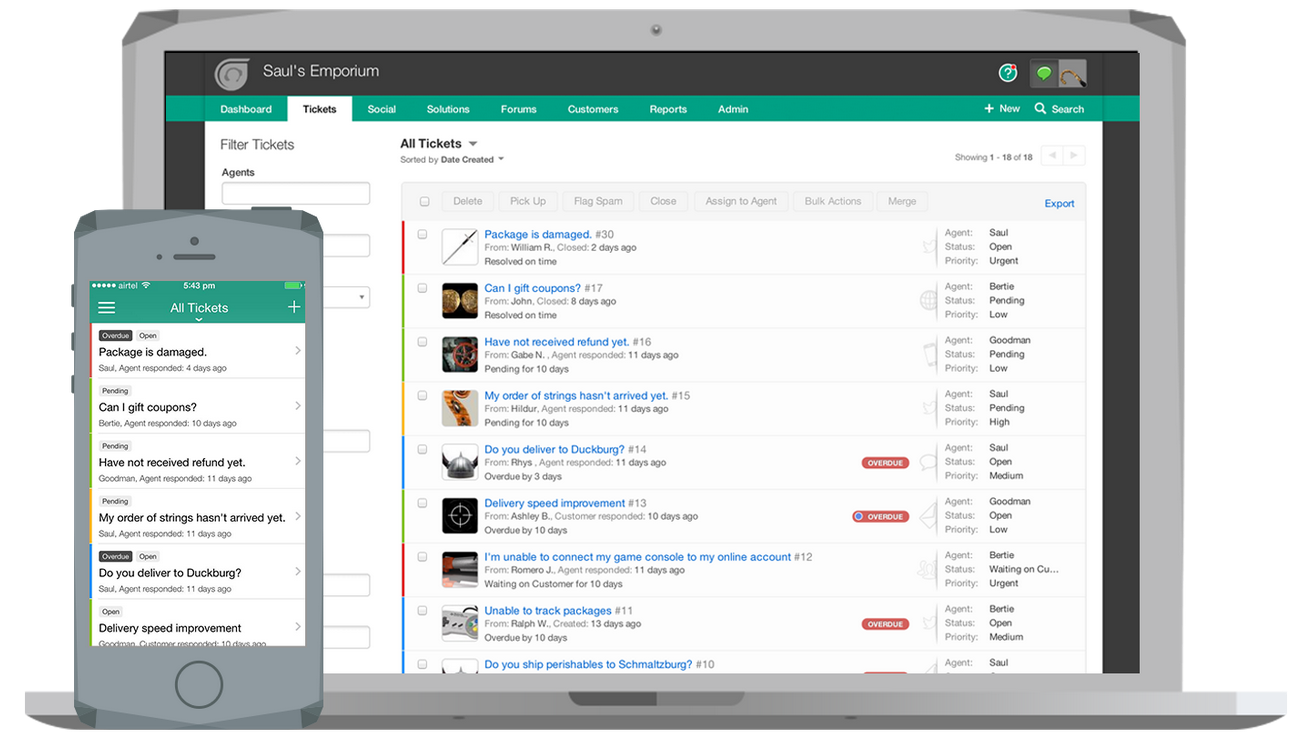Image resolution: width=1302 pixels, height=732 pixels.
Task: Open phone ticket Have not received refund yet
Action: 197,461
